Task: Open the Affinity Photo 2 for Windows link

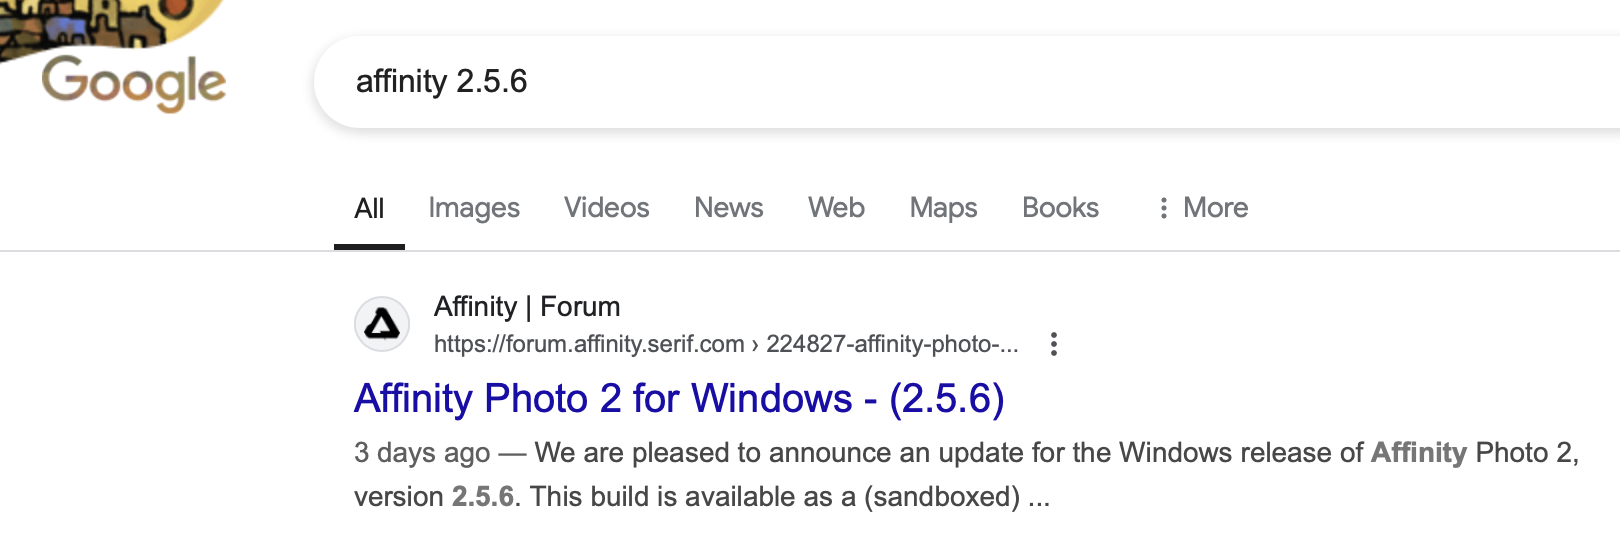Action: [x=679, y=398]
